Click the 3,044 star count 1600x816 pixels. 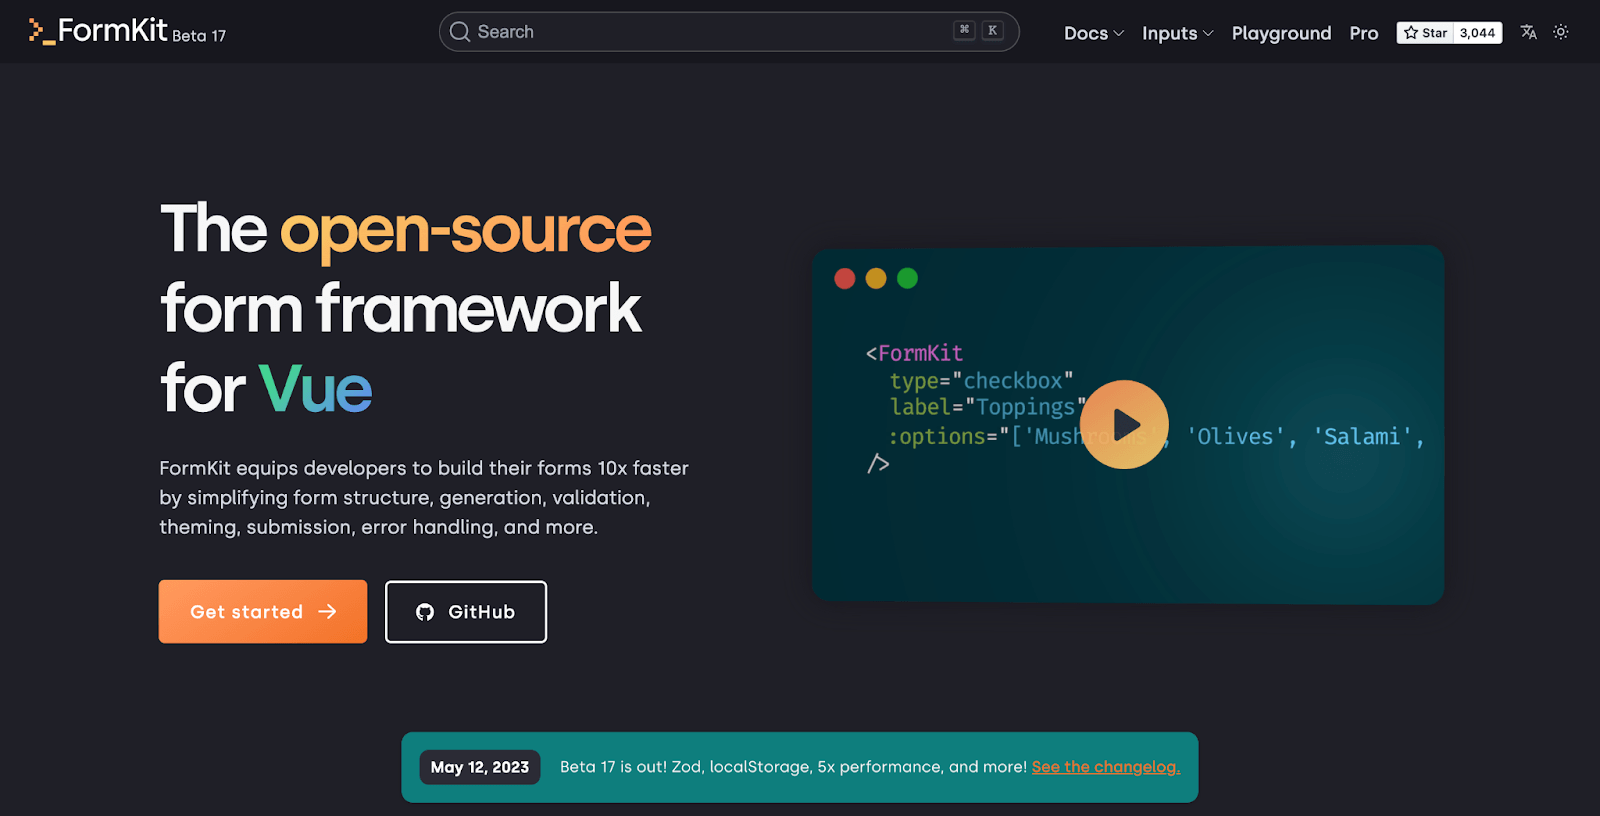click(1477, 33)
